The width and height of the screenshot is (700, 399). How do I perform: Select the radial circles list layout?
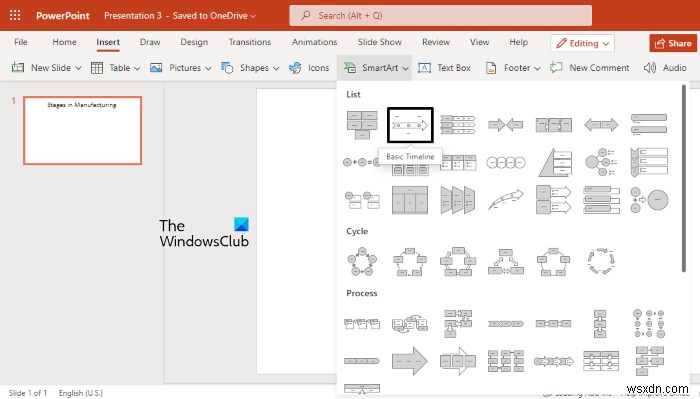click(x=601, y=162)
